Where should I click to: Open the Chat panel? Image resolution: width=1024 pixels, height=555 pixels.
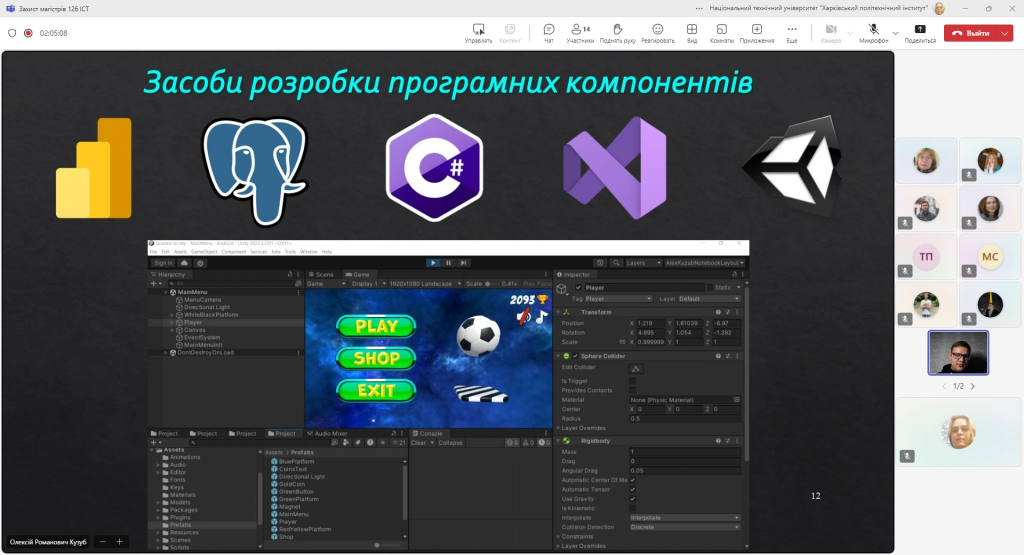pos(549,33)
